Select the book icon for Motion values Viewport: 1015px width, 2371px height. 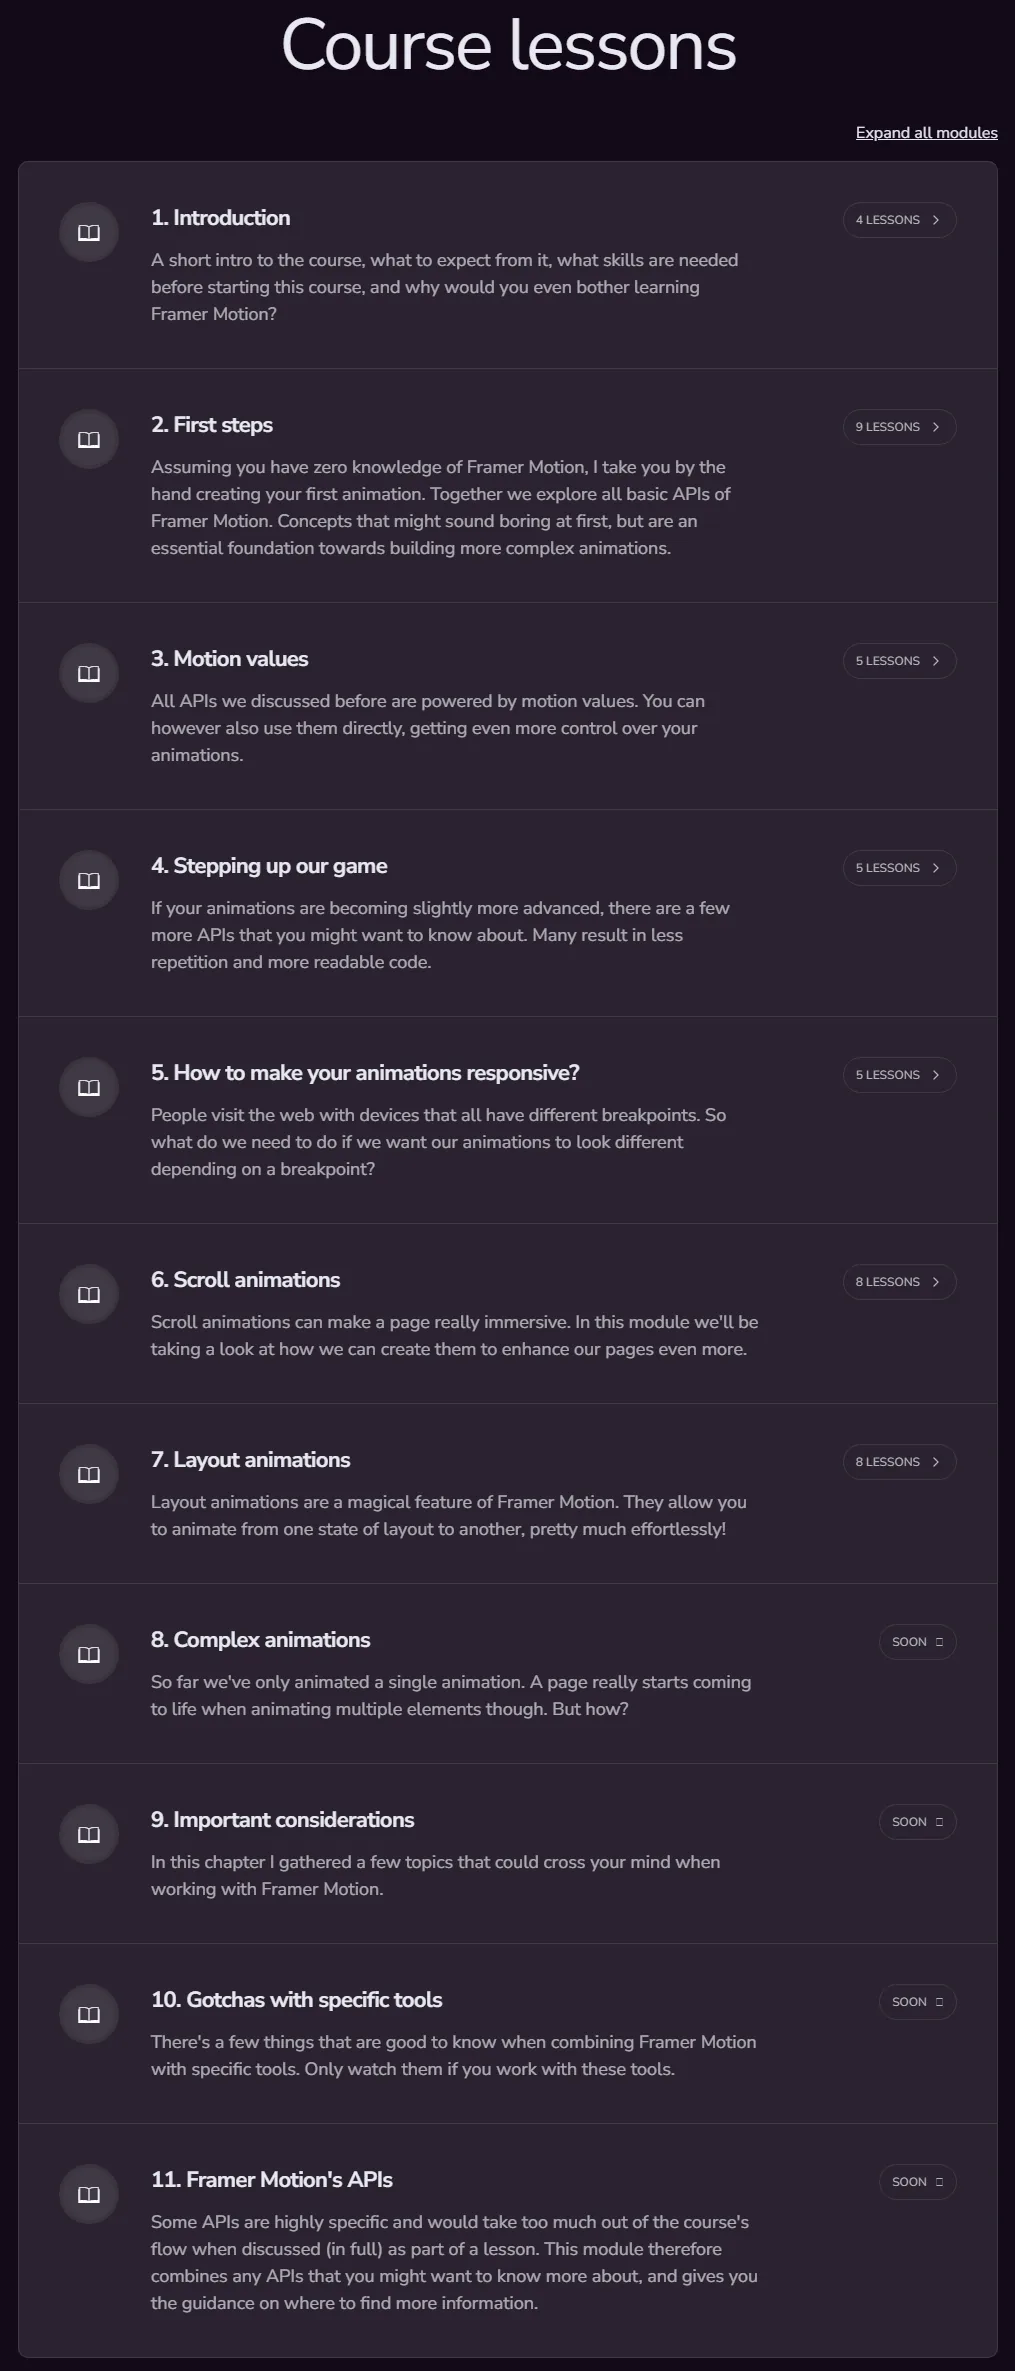(89, 674)
